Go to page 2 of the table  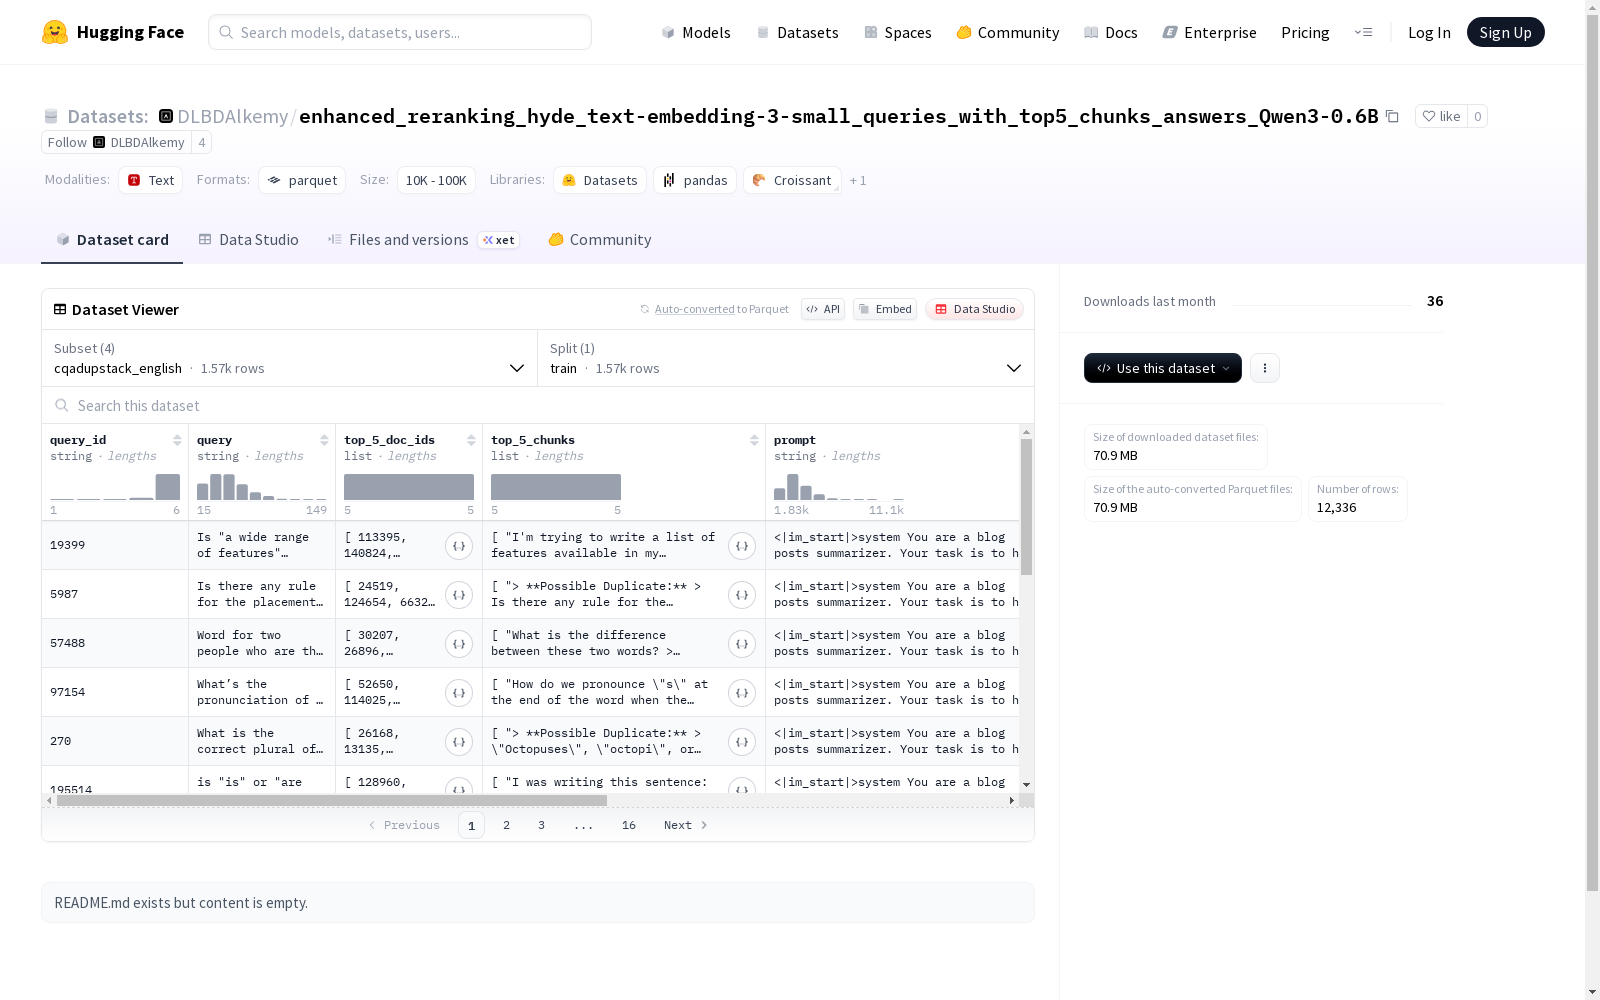tap(507, 825)
